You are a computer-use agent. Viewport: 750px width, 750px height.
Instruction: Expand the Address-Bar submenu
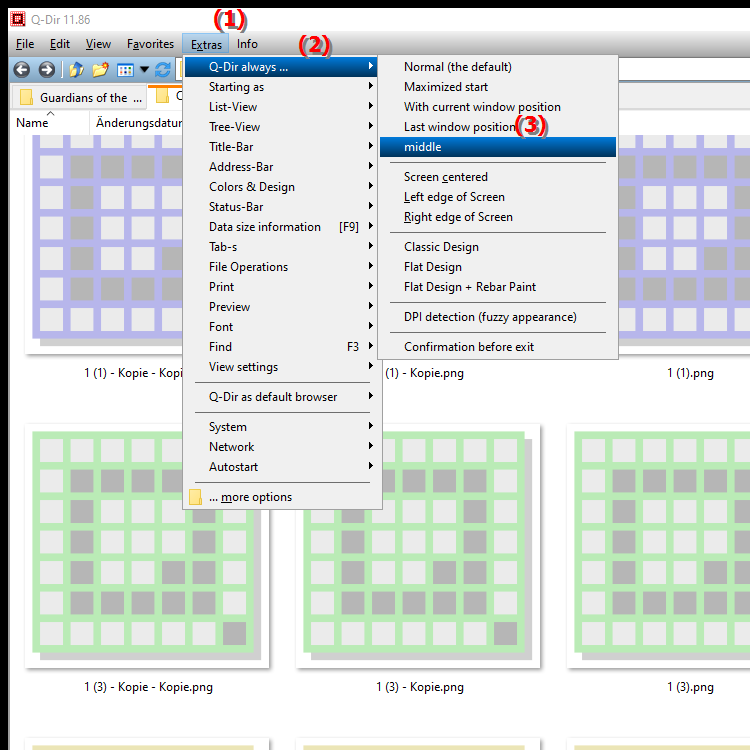pos(281,167)
